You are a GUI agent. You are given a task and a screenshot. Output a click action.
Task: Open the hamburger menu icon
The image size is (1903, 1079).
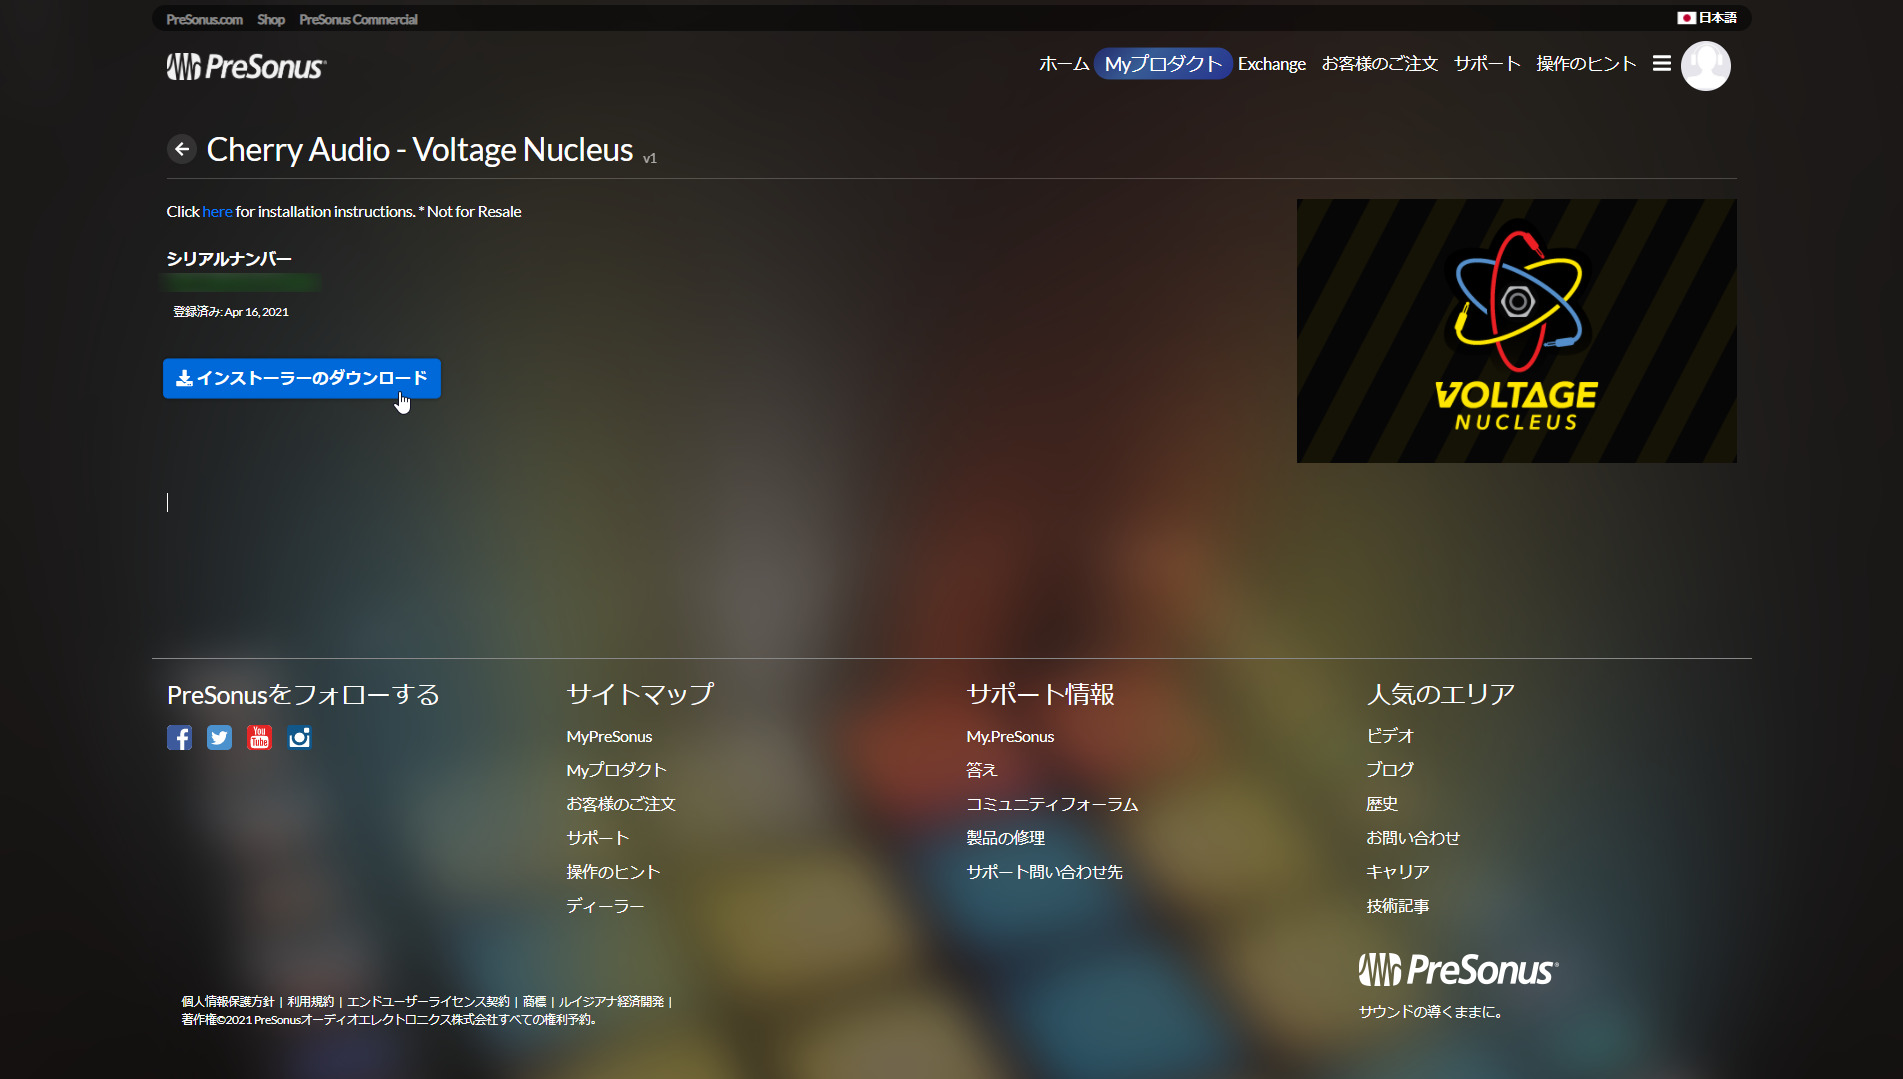pyautogui.click(x=1661, y=64)
